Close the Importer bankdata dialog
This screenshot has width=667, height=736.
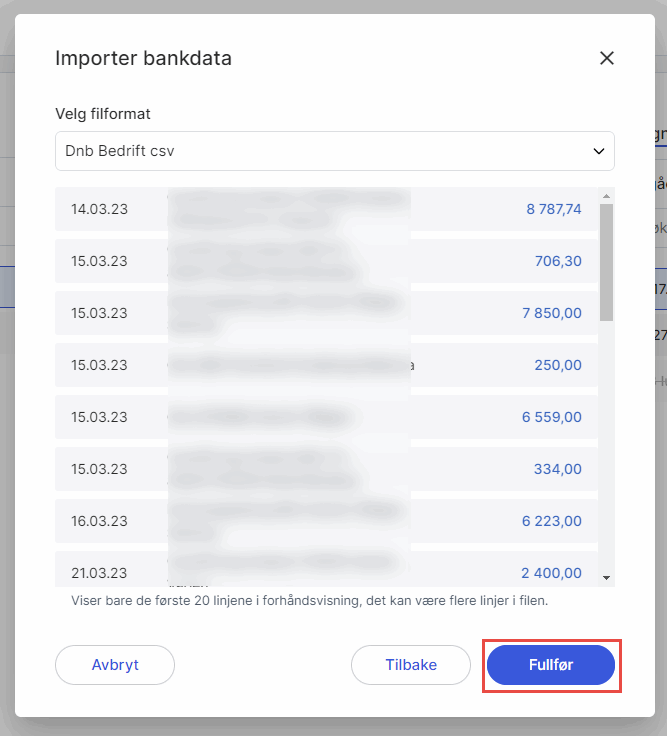pos(606,58)
